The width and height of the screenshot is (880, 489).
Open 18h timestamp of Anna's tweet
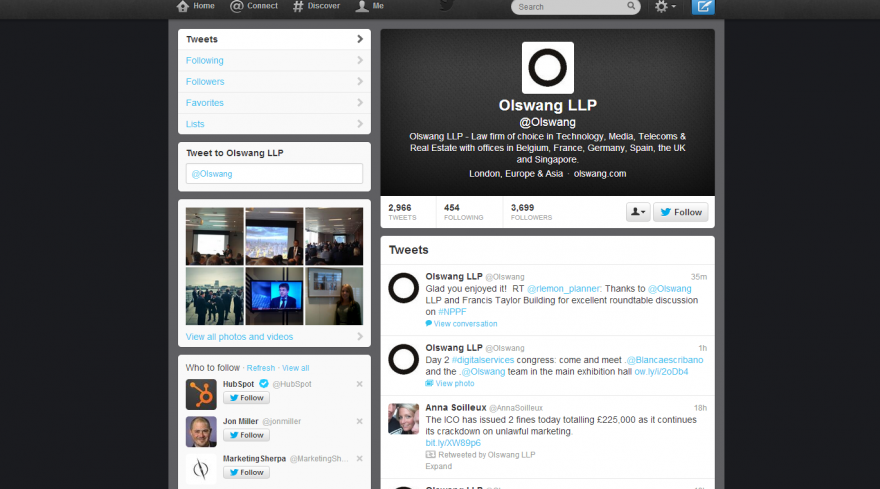pyautogui.click(x=700, y=408)
